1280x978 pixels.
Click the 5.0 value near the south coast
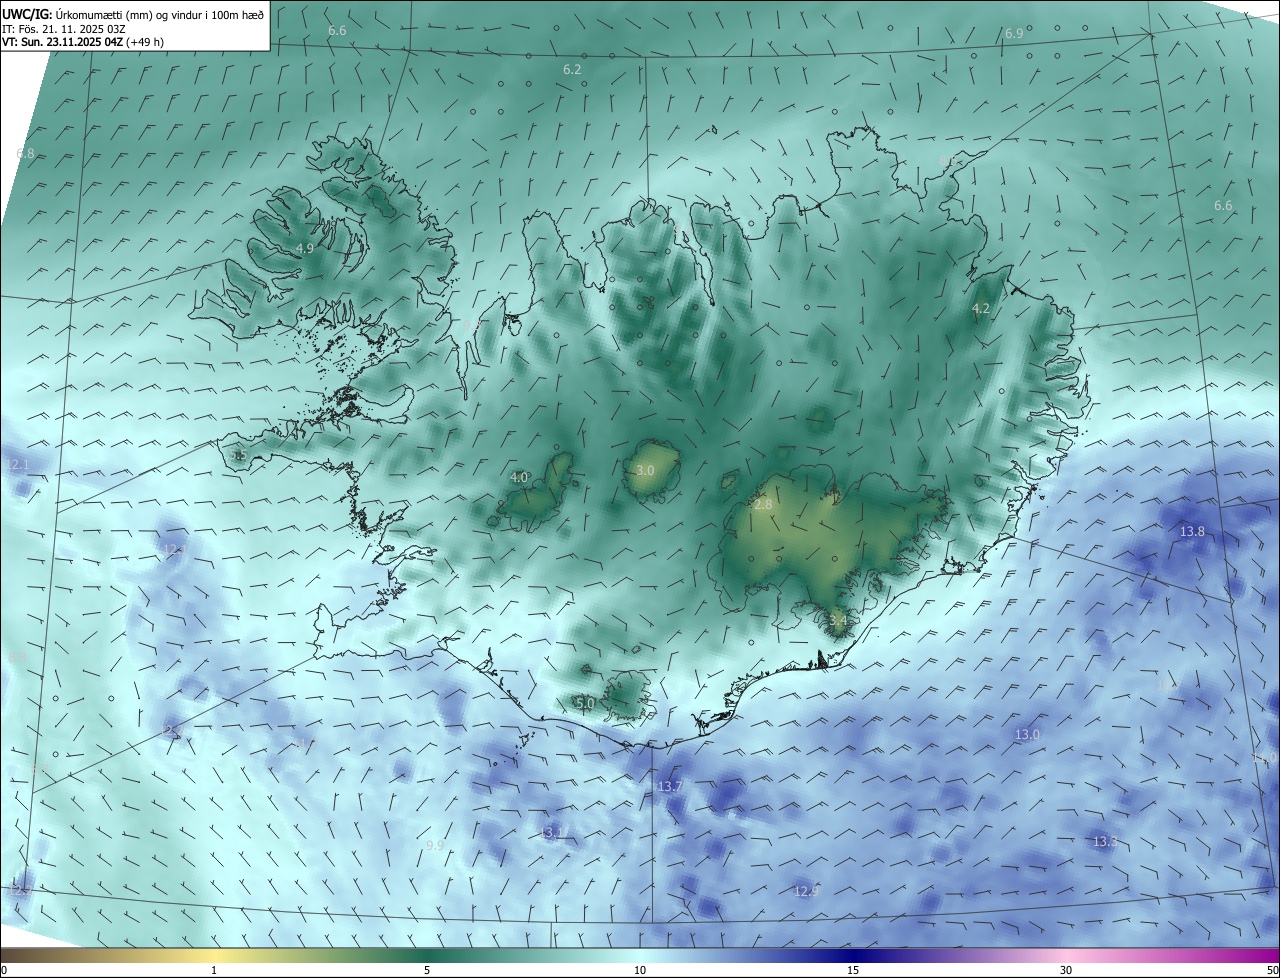585,704
